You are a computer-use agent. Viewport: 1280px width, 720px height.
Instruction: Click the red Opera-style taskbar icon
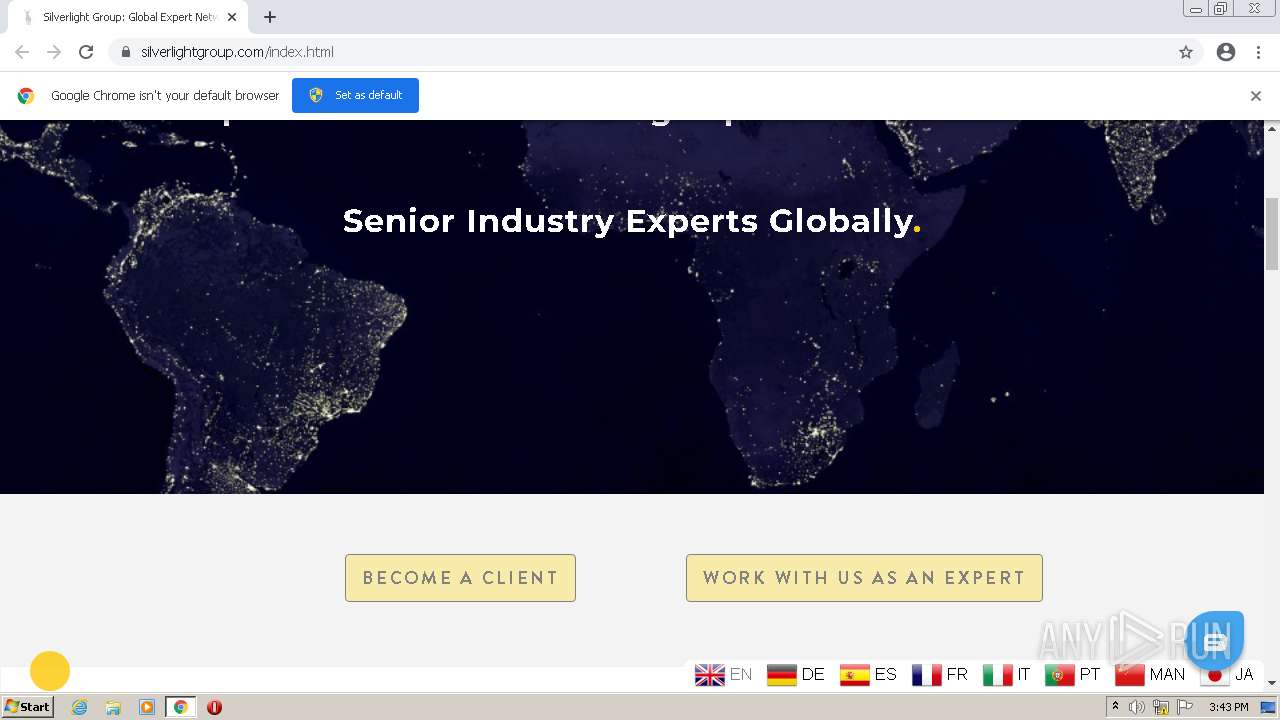tap(214, 707)
